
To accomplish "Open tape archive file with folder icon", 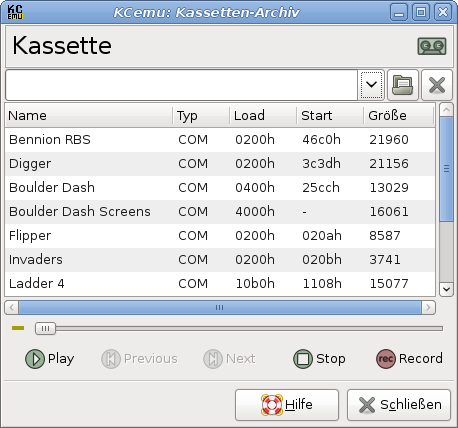I will (403, 85).
